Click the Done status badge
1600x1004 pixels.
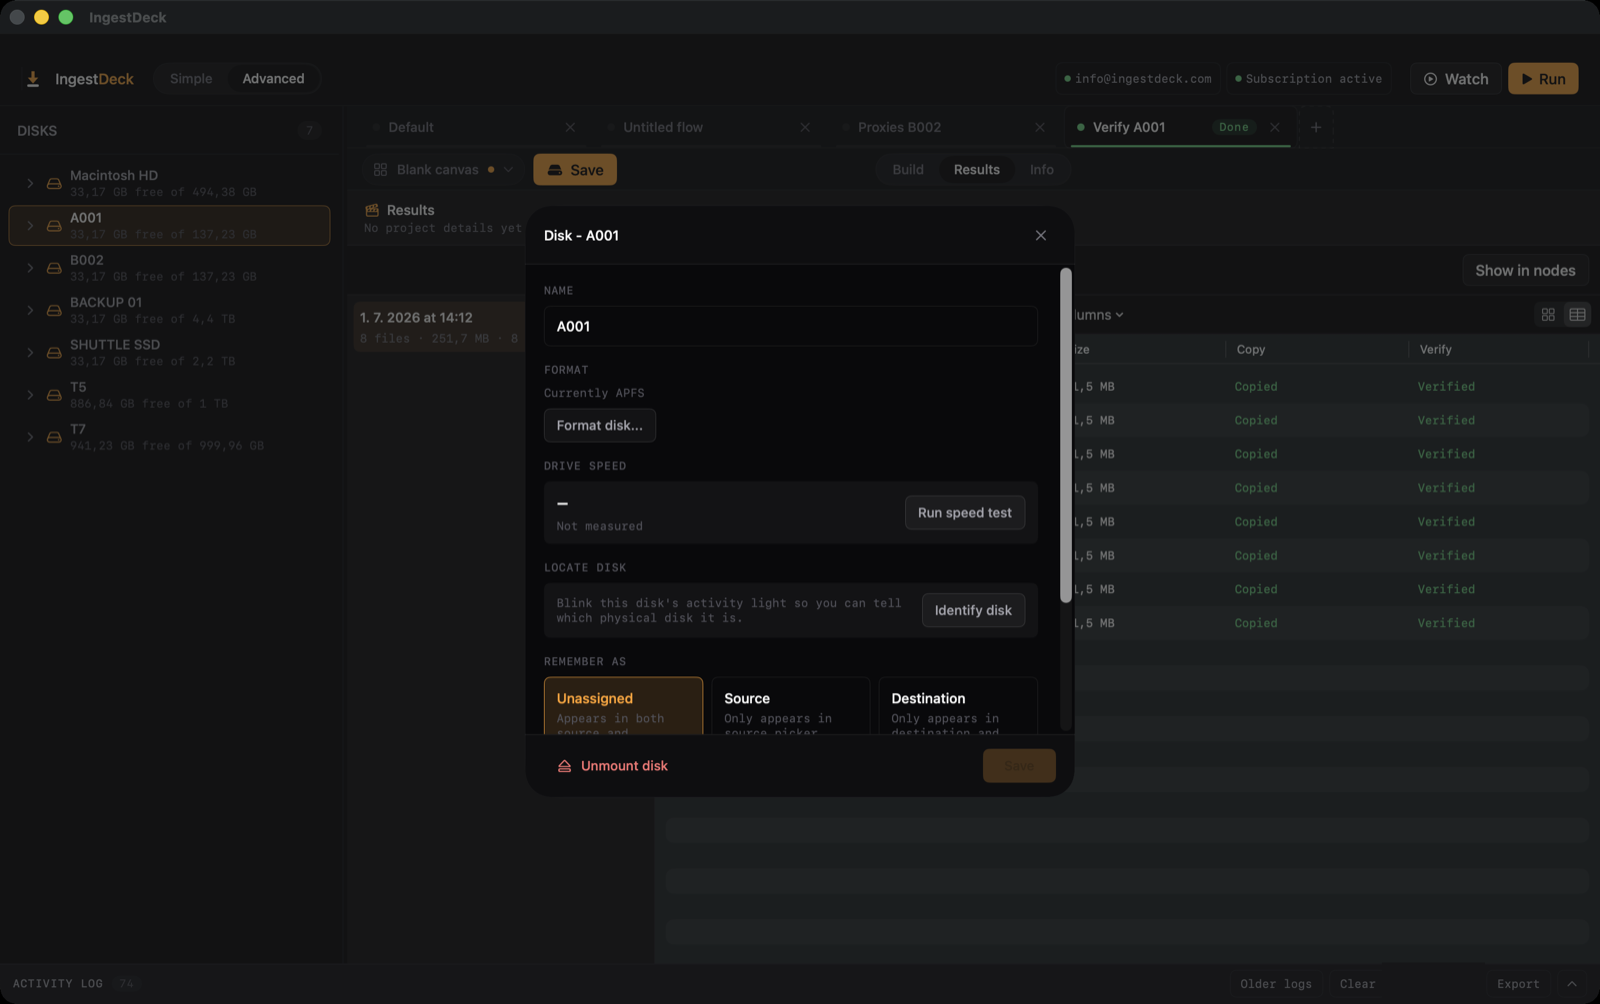tap(1234, 127)
